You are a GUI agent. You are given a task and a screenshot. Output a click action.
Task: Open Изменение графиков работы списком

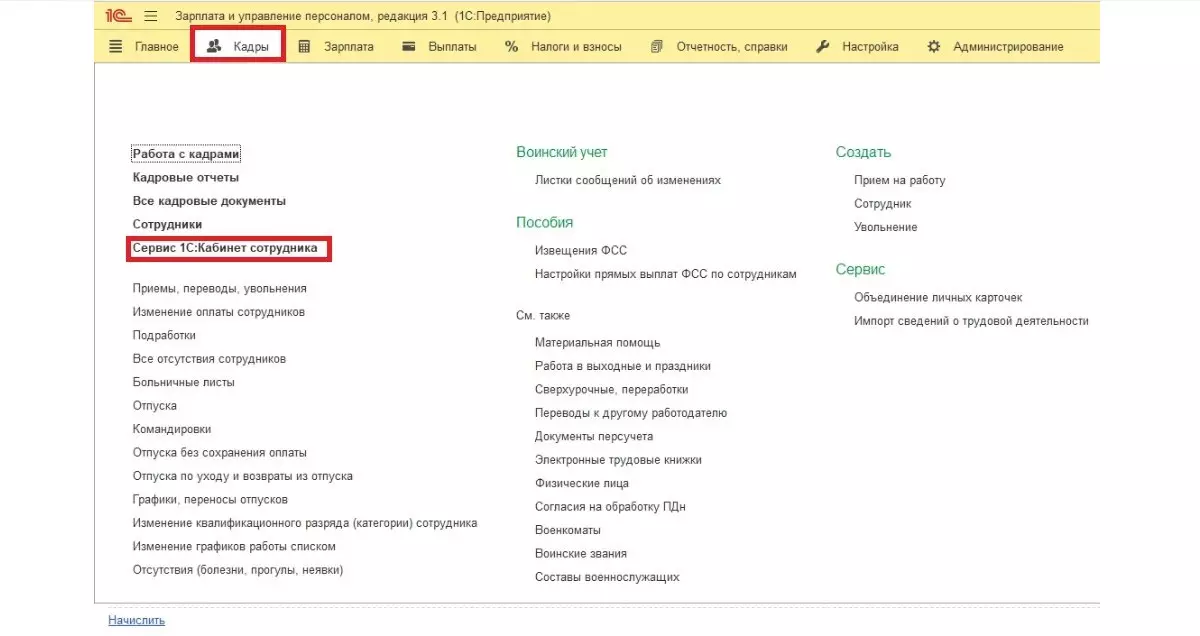point(234,547)
